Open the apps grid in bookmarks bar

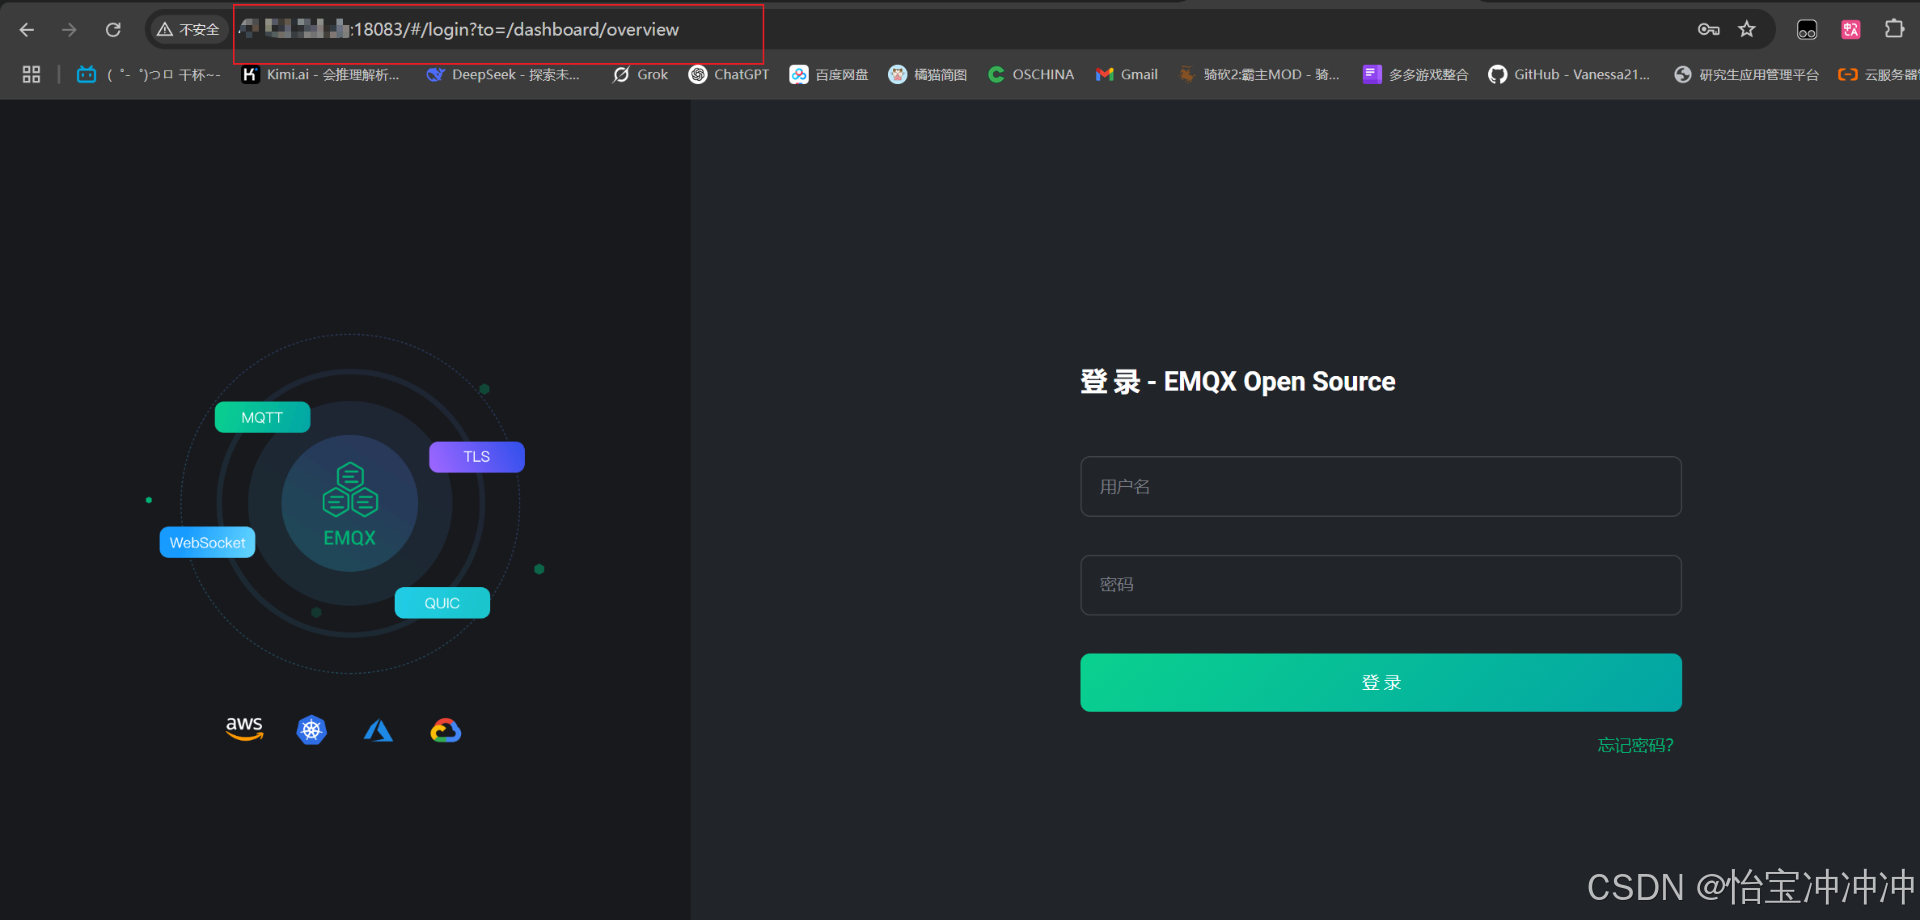click(x=31, y=75)
